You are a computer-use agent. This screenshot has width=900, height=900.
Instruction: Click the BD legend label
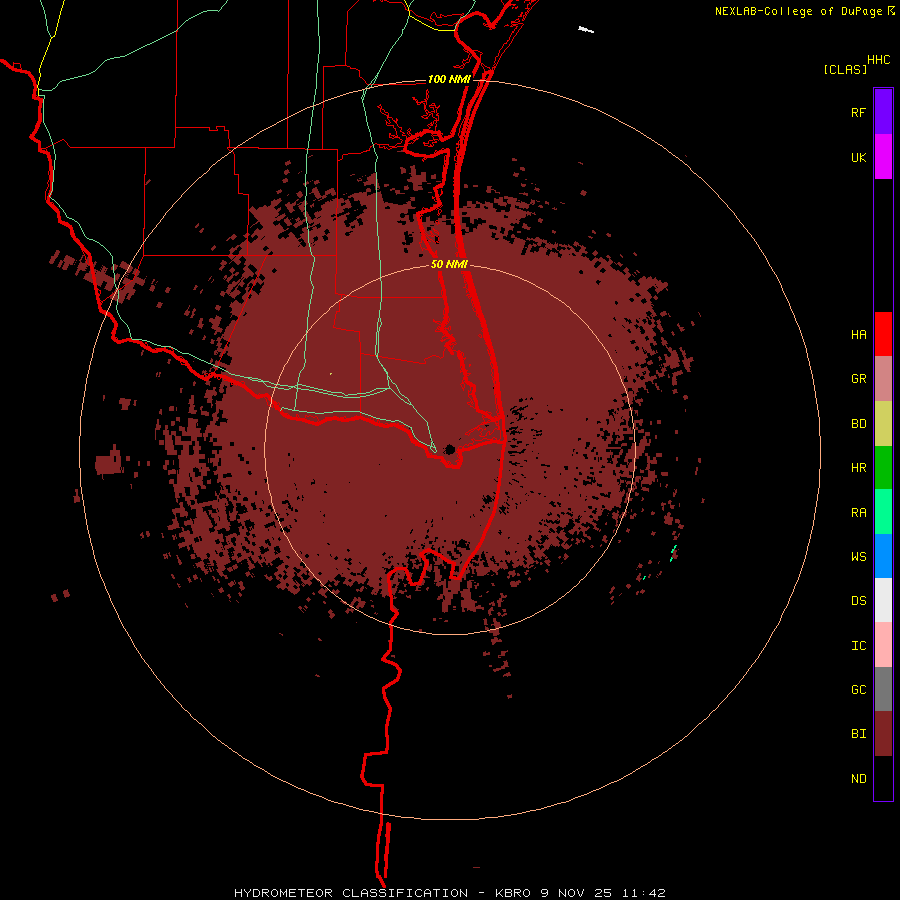point(858,424)
